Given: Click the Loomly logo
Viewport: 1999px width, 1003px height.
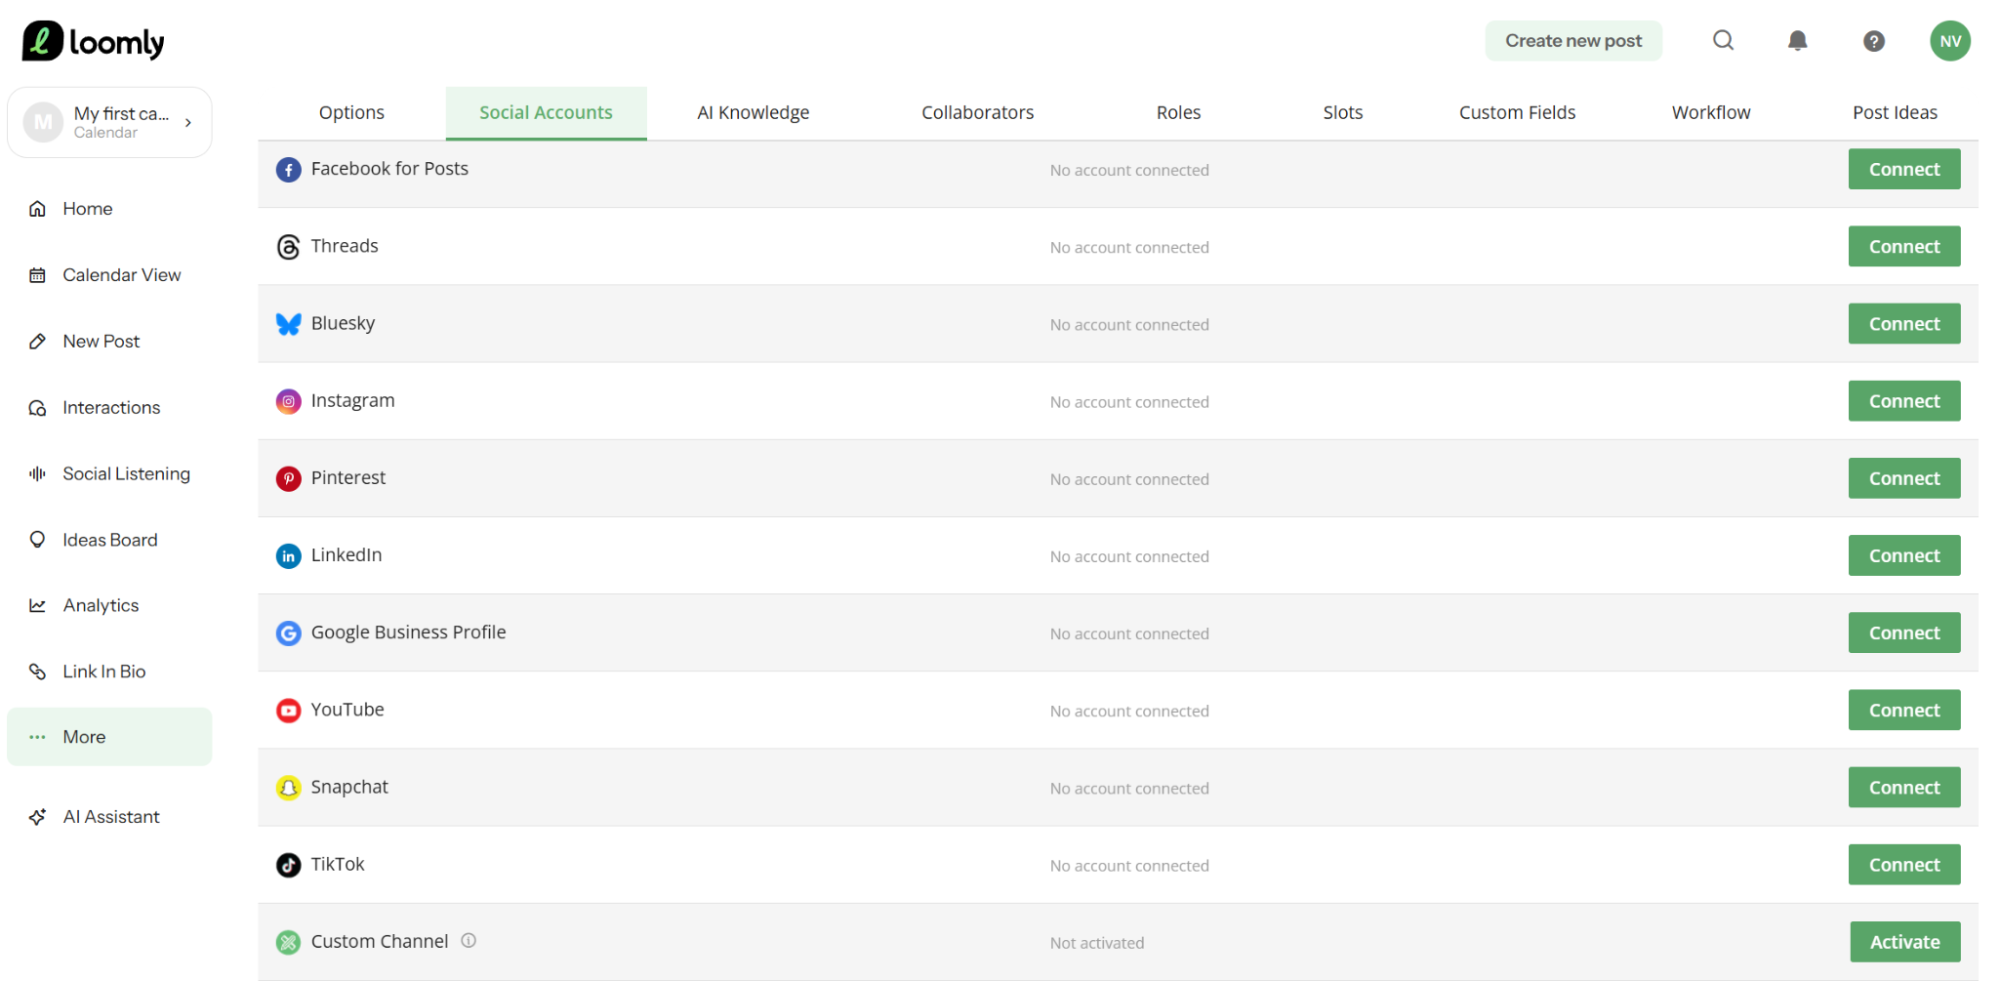Looking at the screenshot, I should [93, 41].
